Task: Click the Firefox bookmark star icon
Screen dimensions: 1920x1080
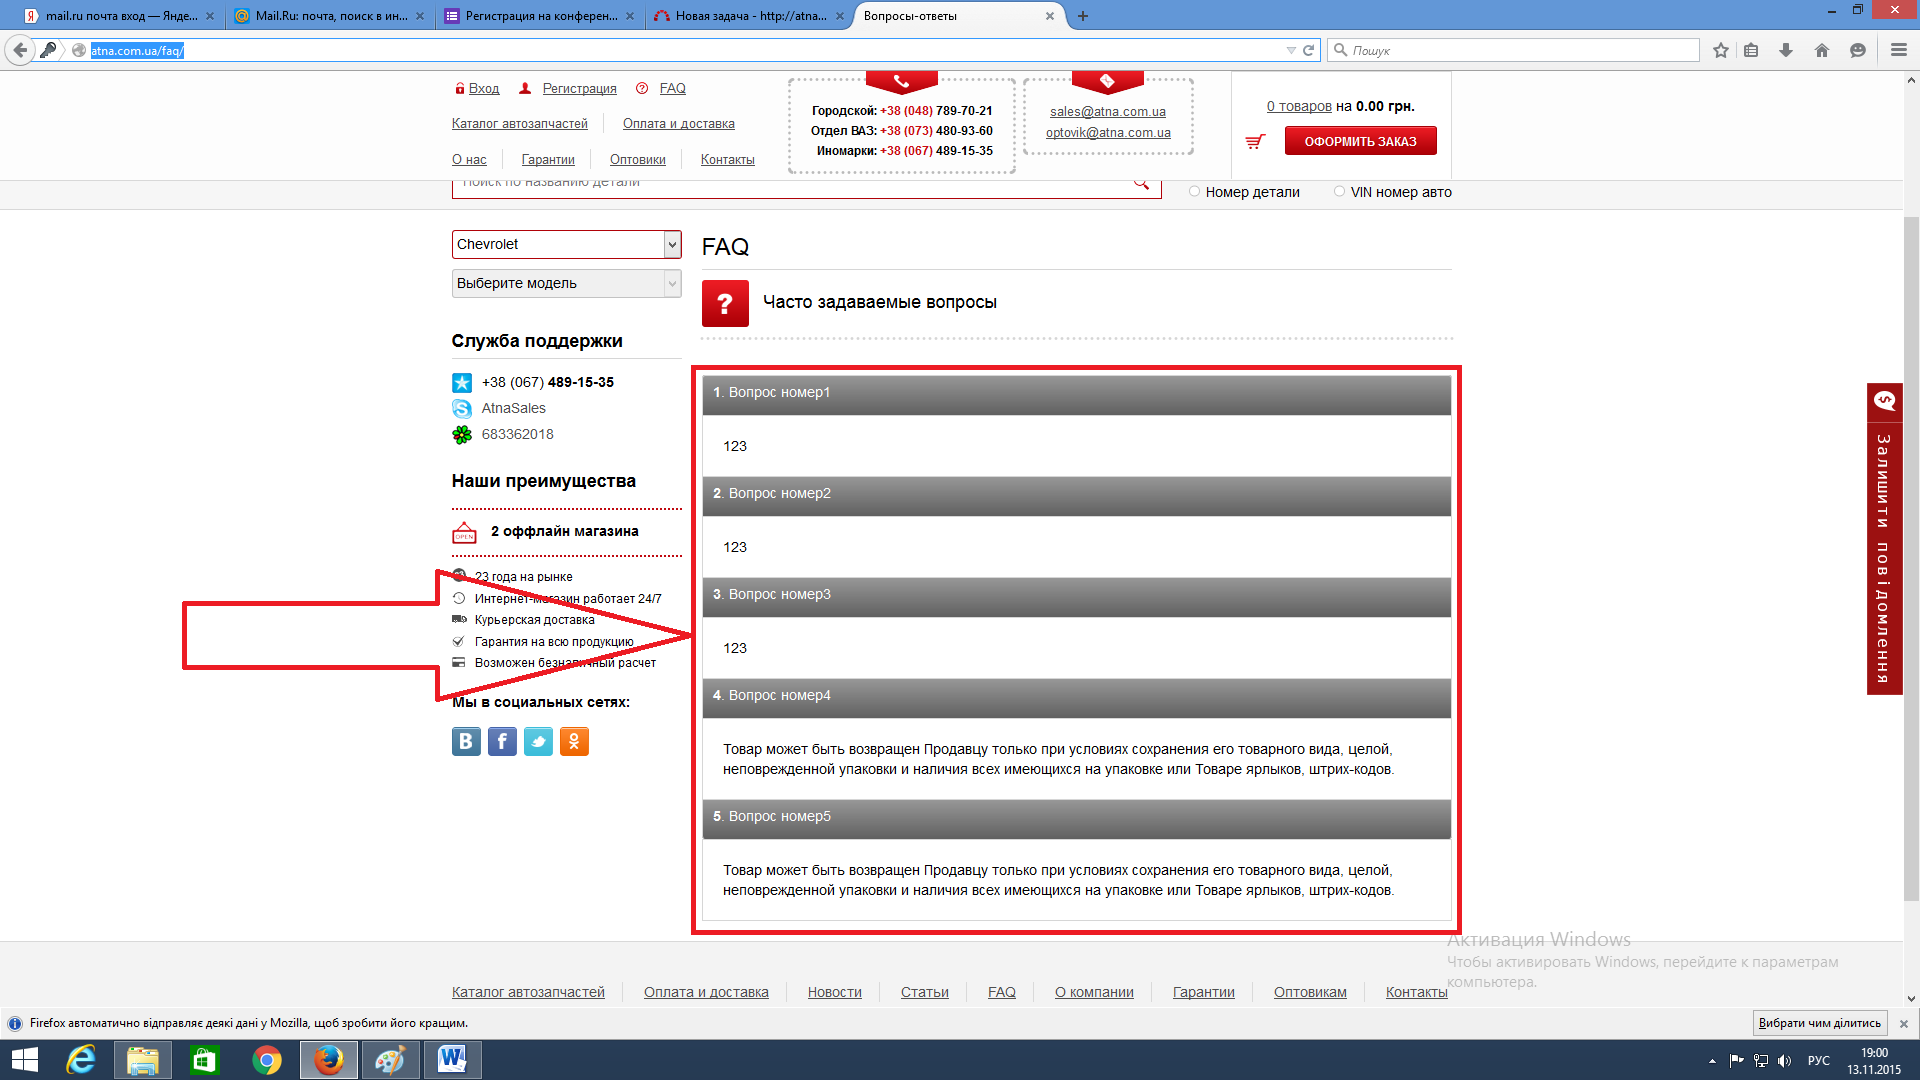Action: click(1720, 50)
